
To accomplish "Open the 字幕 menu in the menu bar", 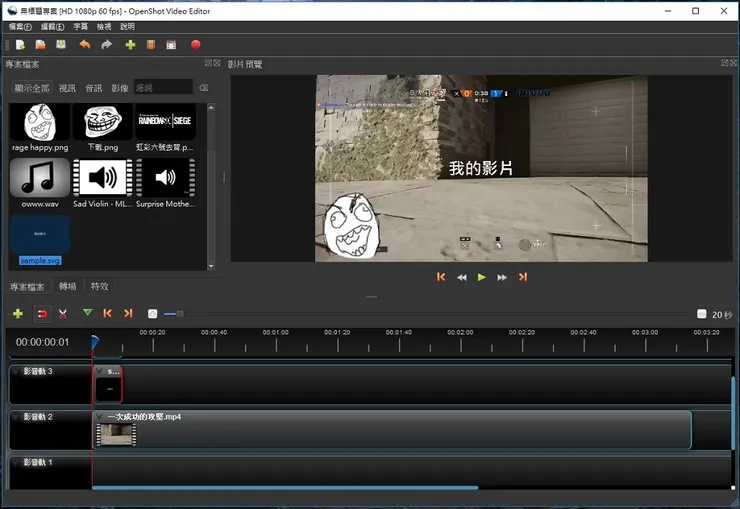I will coord(80,27).
